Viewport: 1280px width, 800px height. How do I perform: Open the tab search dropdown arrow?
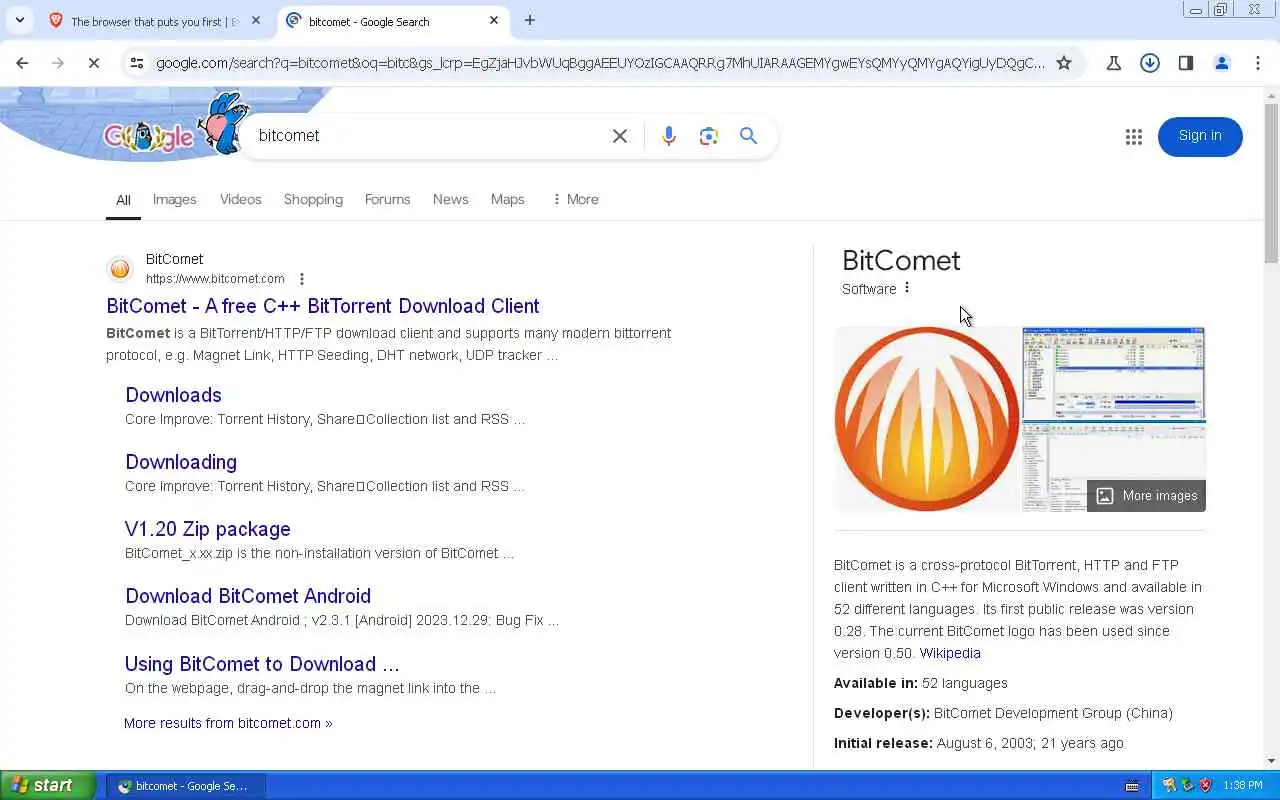[19, 20]
